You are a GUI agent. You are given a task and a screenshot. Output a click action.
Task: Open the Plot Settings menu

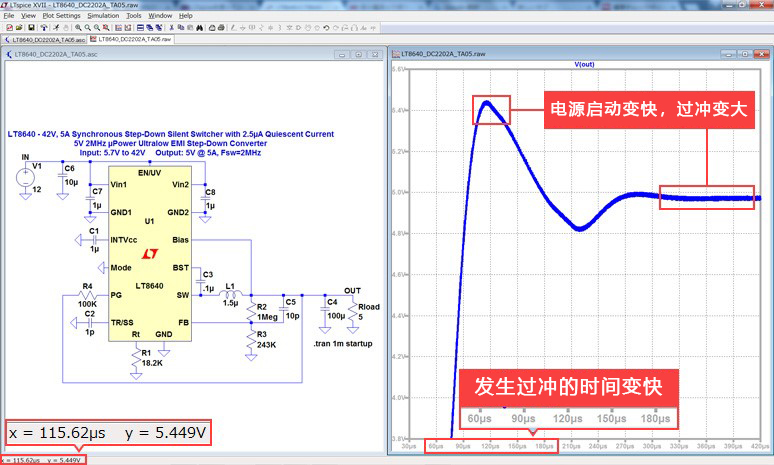click(x=61, y=16)
